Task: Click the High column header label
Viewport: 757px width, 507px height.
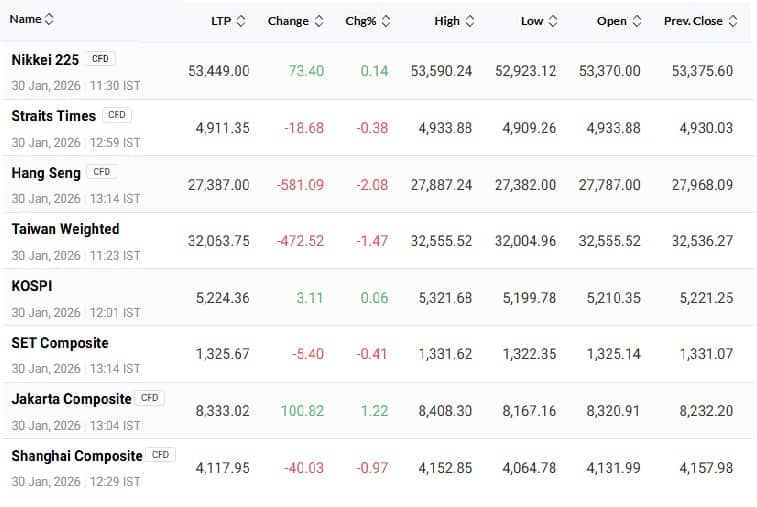Action: pyautogui.click(x=447, y=21)
